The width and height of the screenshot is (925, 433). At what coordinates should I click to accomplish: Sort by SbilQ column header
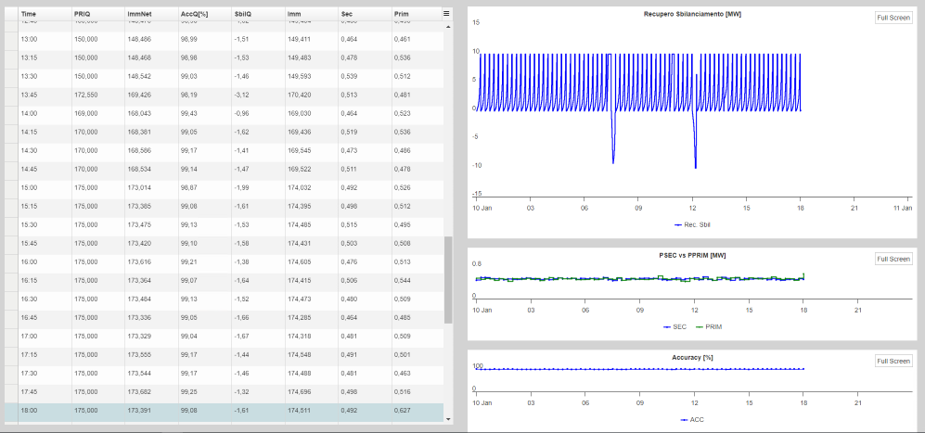(x=242, y=13)
